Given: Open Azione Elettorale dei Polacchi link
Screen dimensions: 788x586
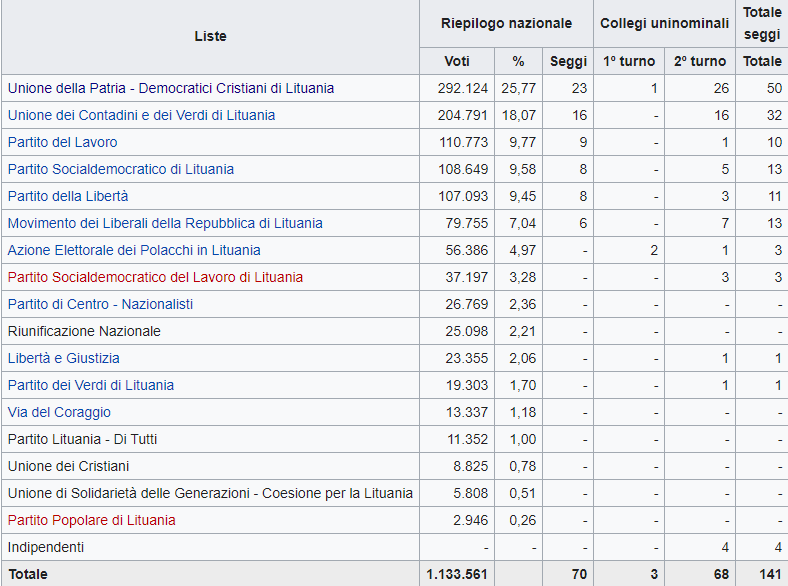Looking at the screenshot, I should point(134,250).
